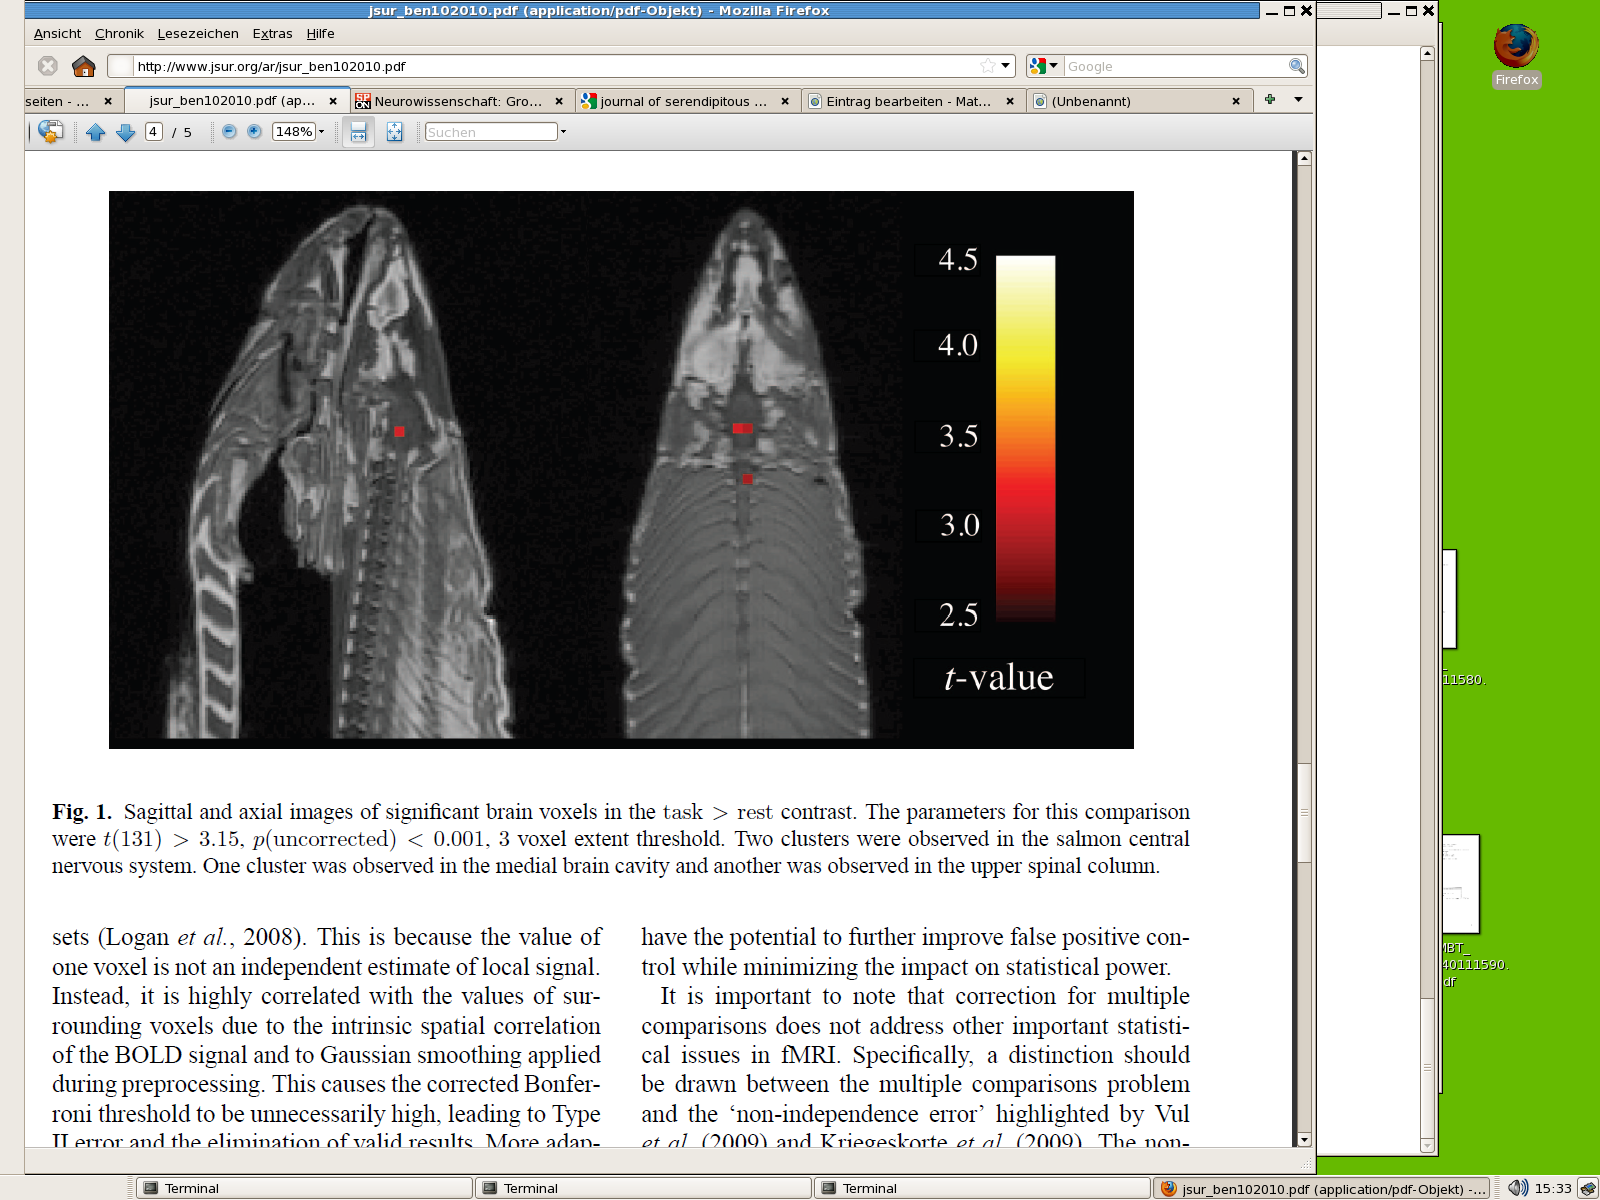The width and height of the screenshot is (1600, 1200).
Task: Go to previous PDF page with up arrow
Action: click(x=96, y=132)
